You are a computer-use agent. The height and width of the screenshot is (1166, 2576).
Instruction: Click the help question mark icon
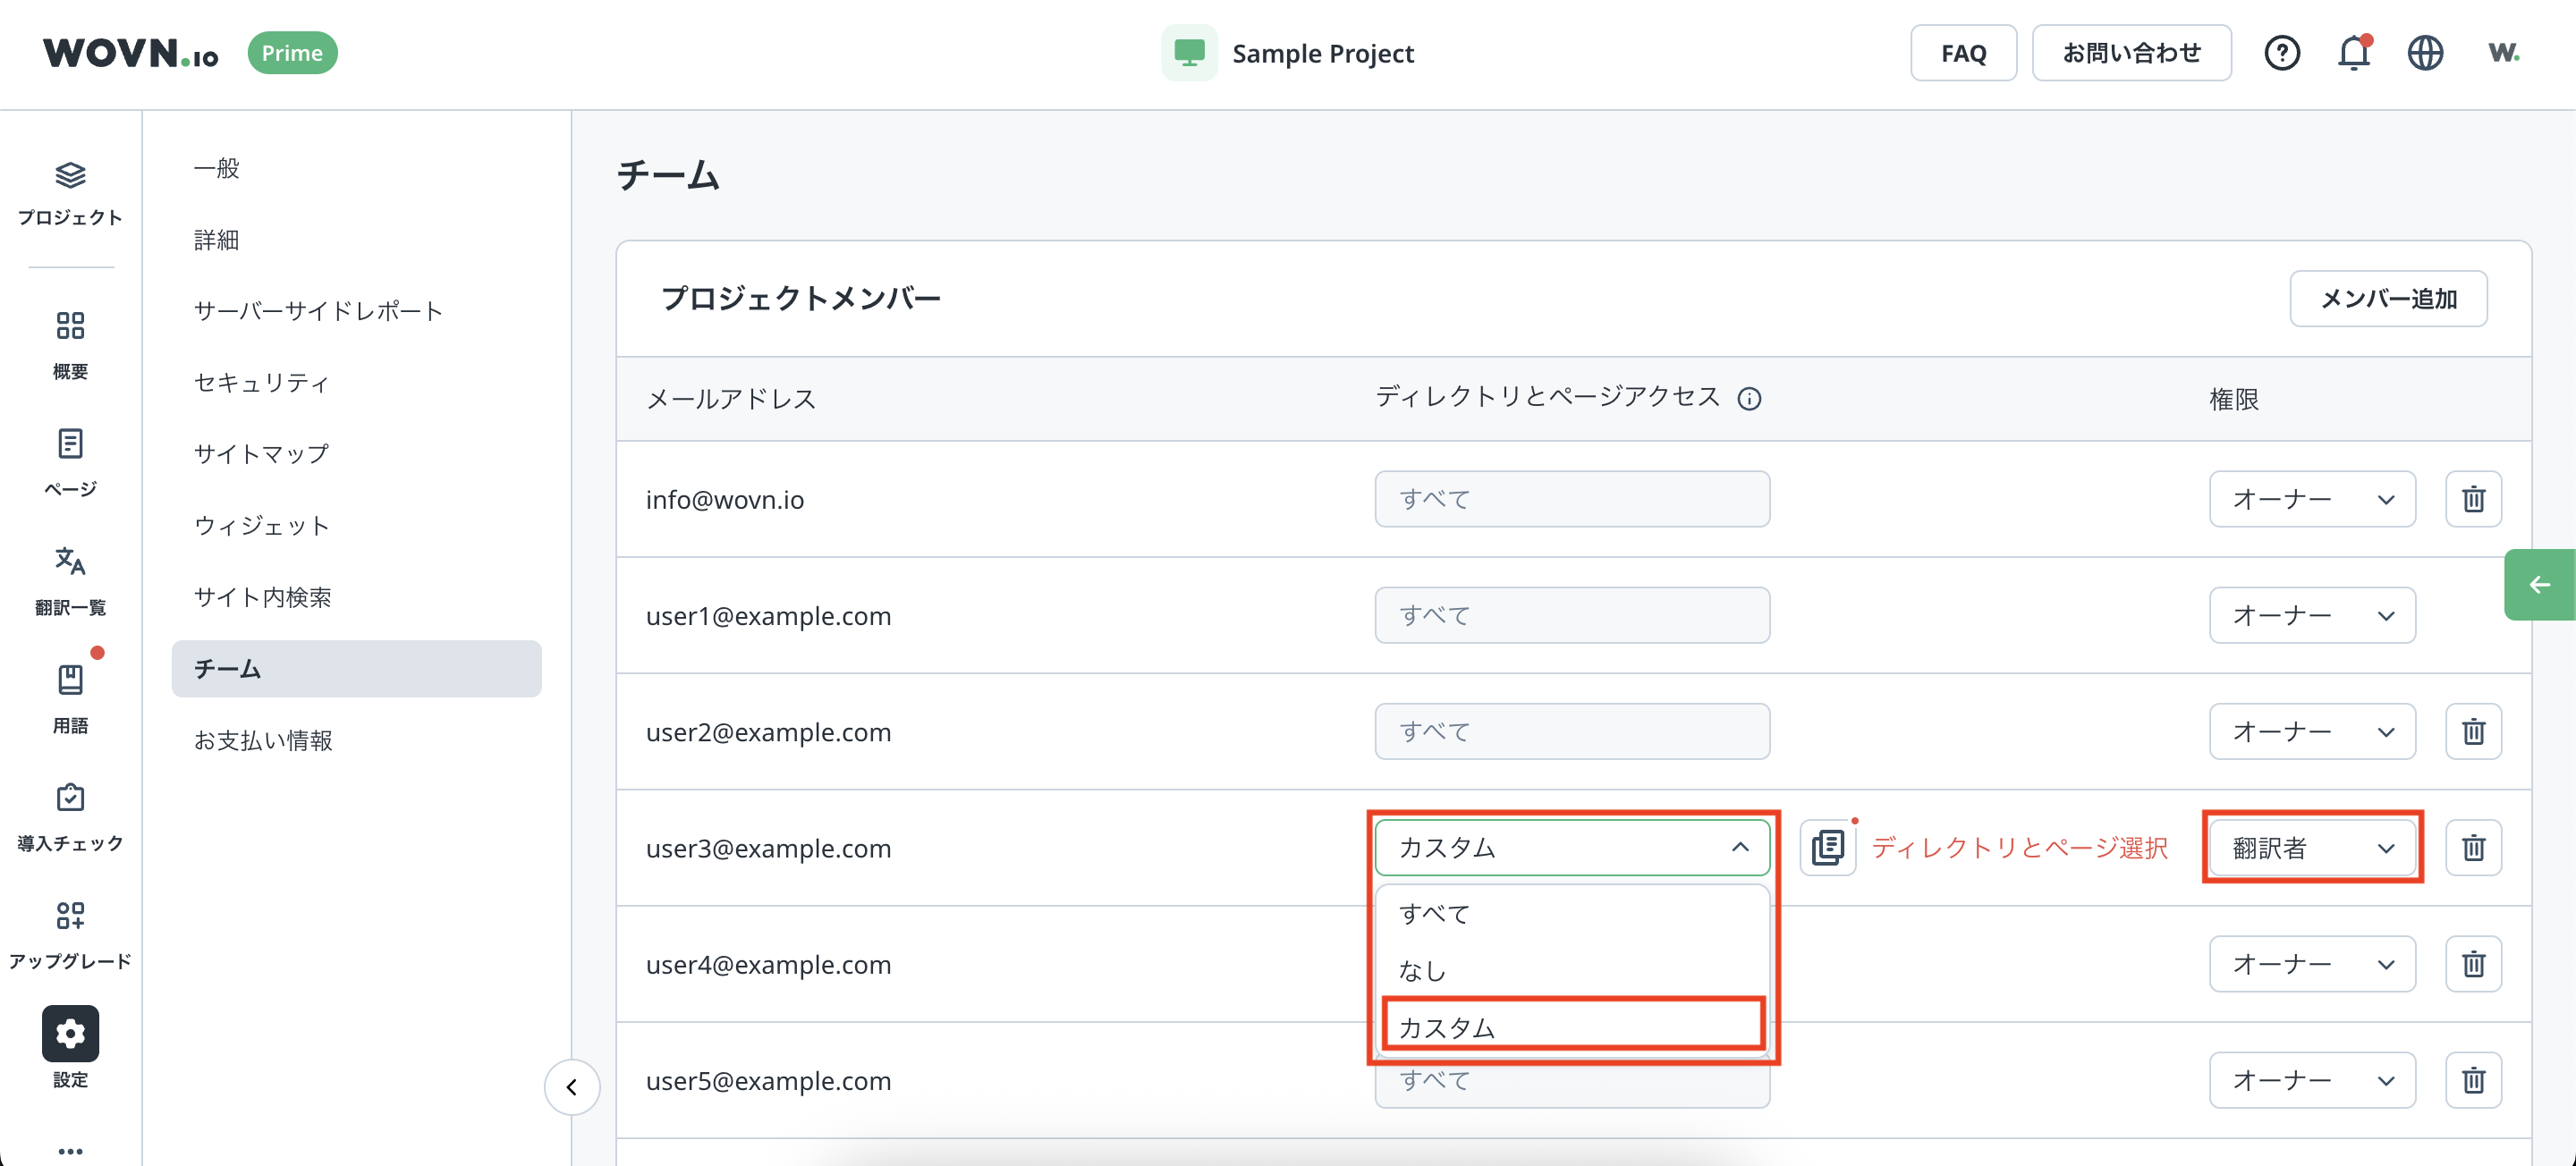tap(2282, 53)
